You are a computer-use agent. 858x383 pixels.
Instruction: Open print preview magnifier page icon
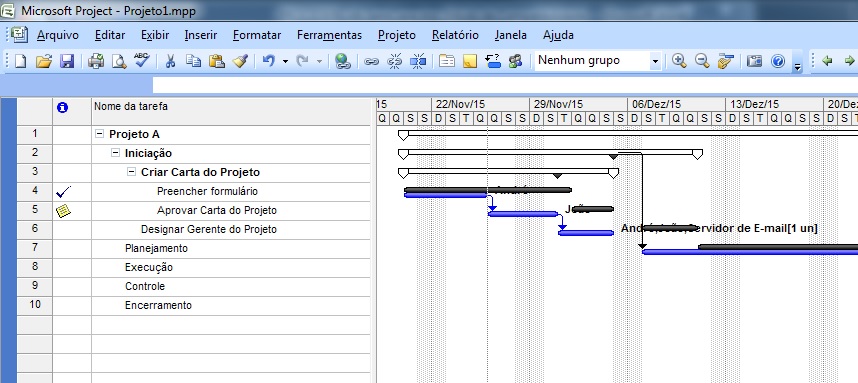point(119,61)
